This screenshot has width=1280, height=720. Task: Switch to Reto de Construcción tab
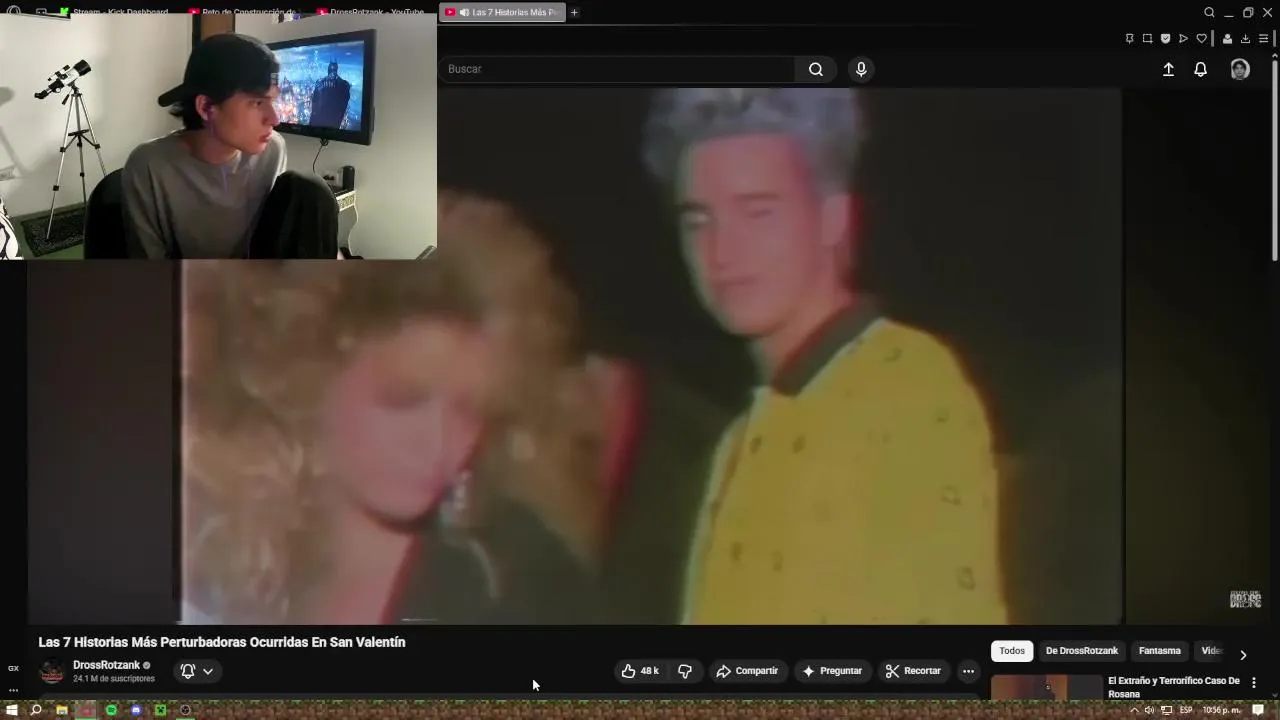pos(247,12)
